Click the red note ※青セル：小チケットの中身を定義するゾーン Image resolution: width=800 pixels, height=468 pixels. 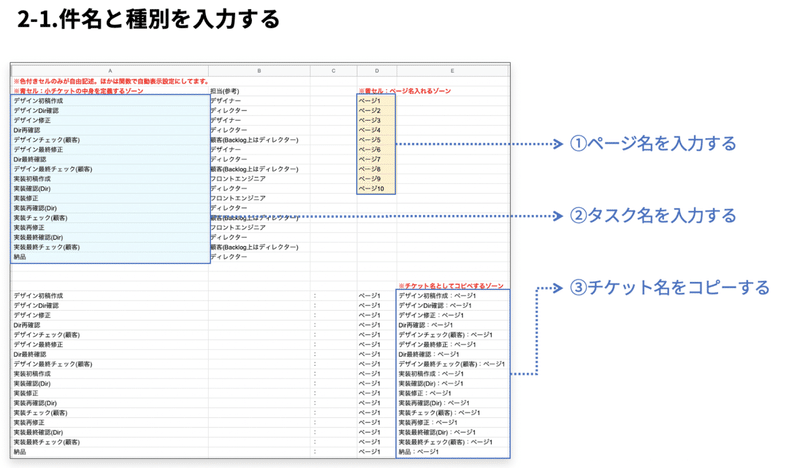click(78, 91)
